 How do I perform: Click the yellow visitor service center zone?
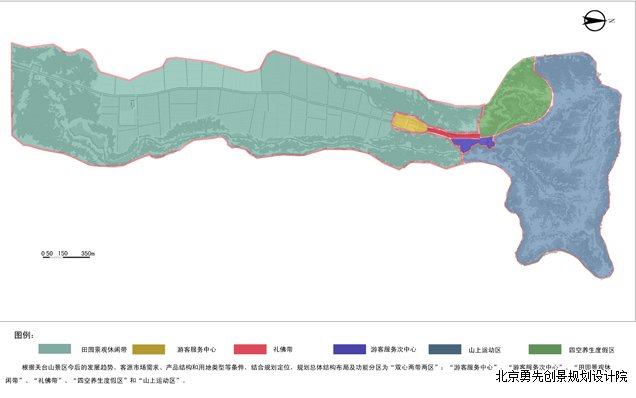tap(408, 123)
